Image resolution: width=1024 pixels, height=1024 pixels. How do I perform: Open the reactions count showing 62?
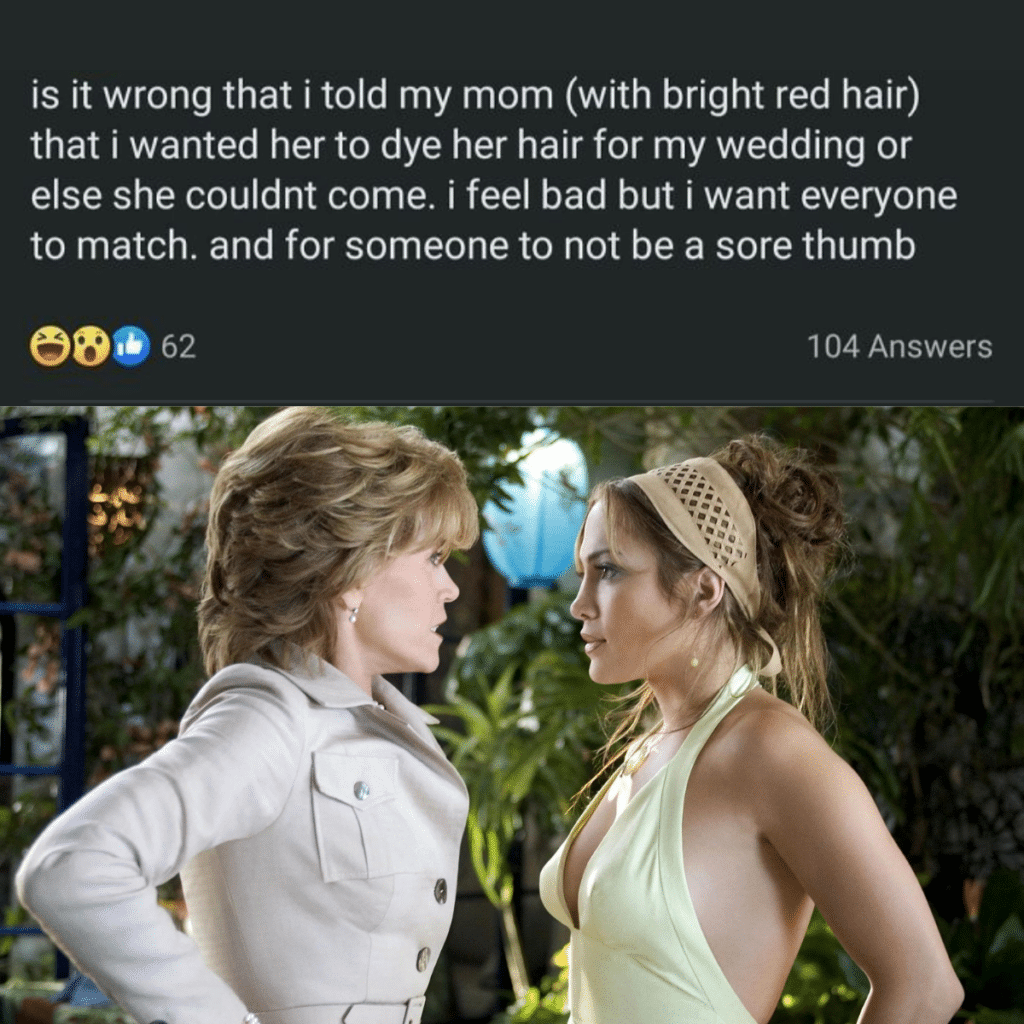(178, 346)
